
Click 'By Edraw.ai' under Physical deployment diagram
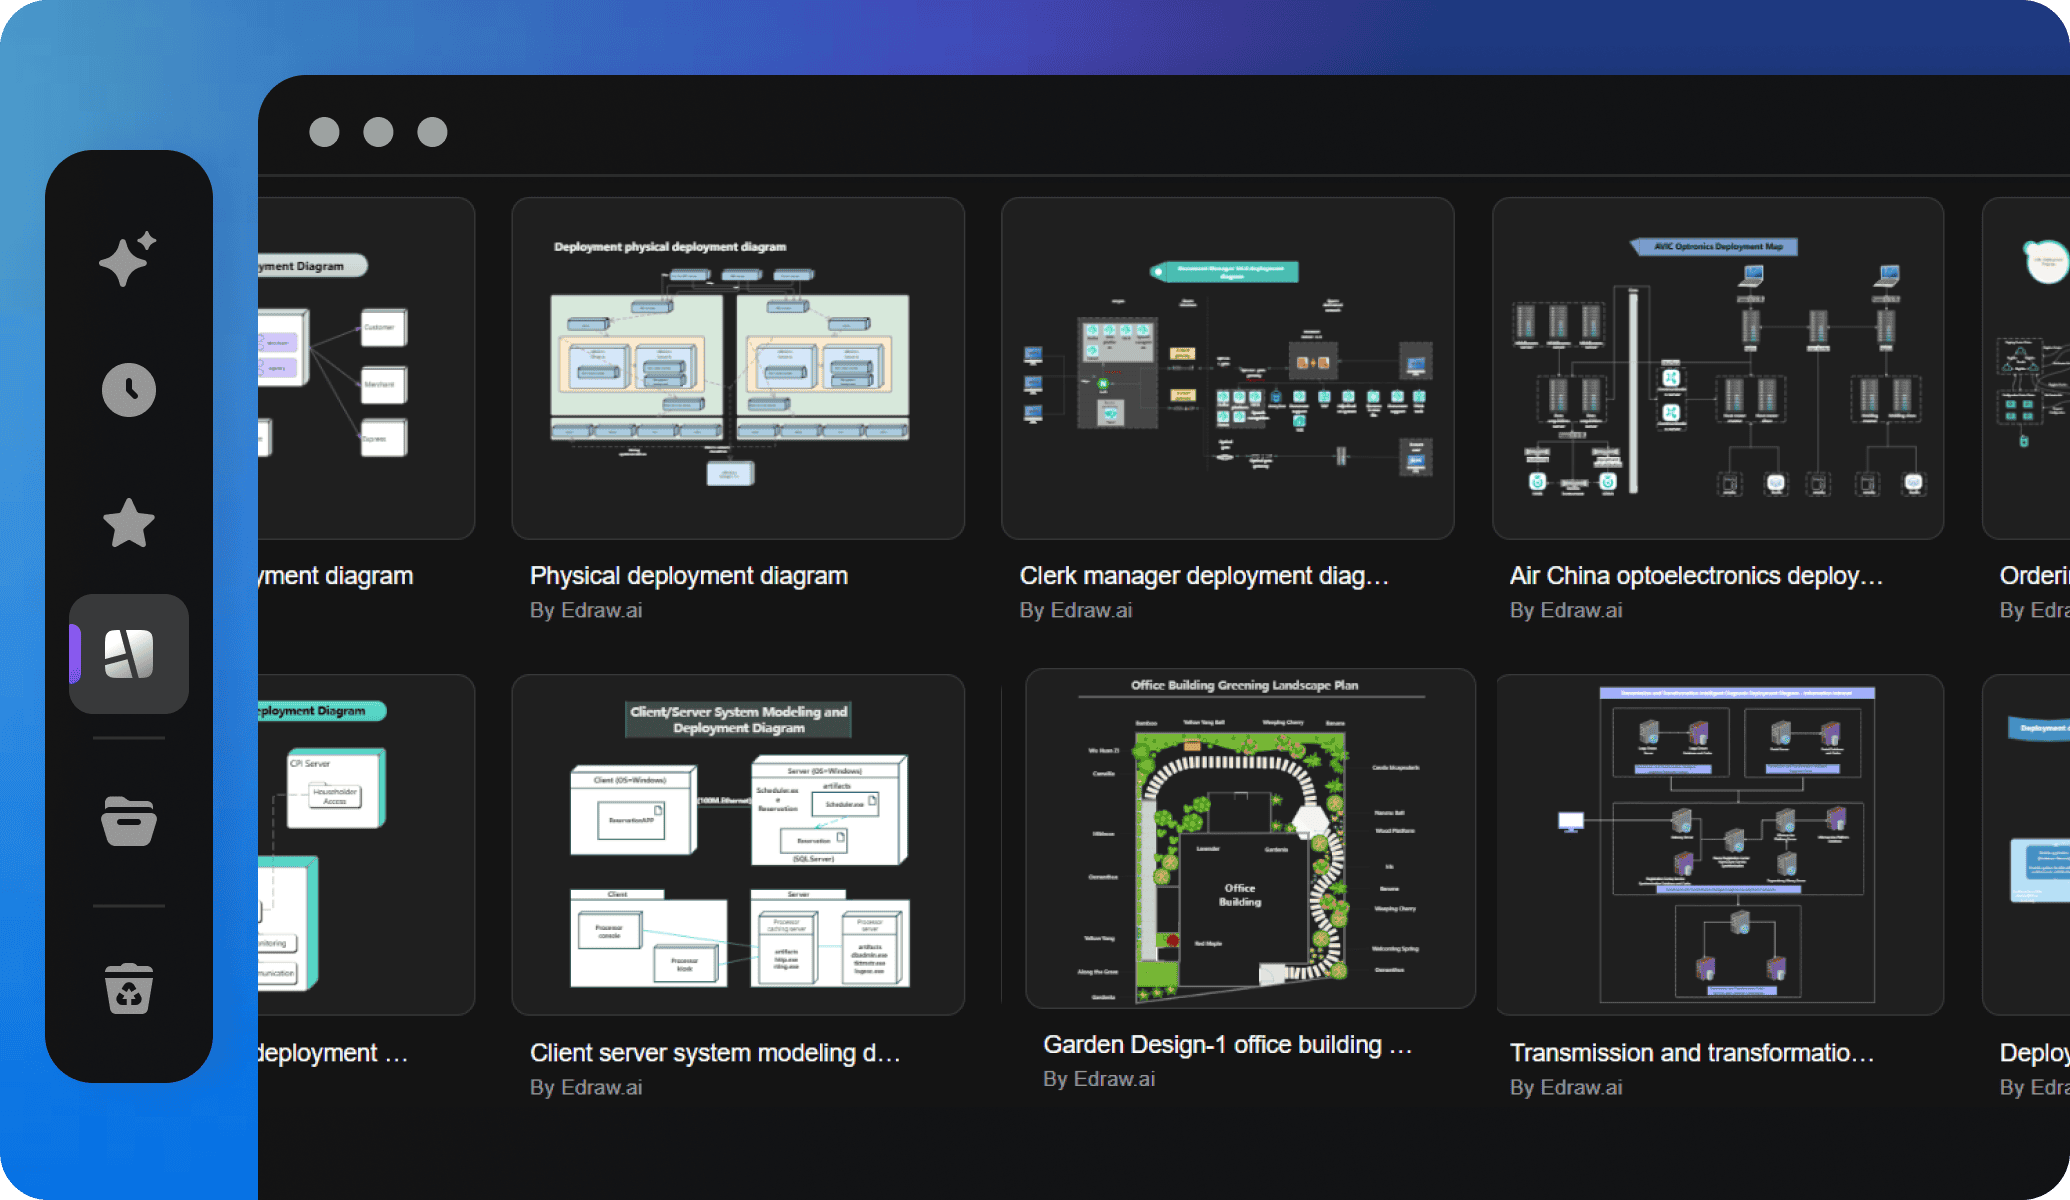pyautogui.click(x=586, y=610)
